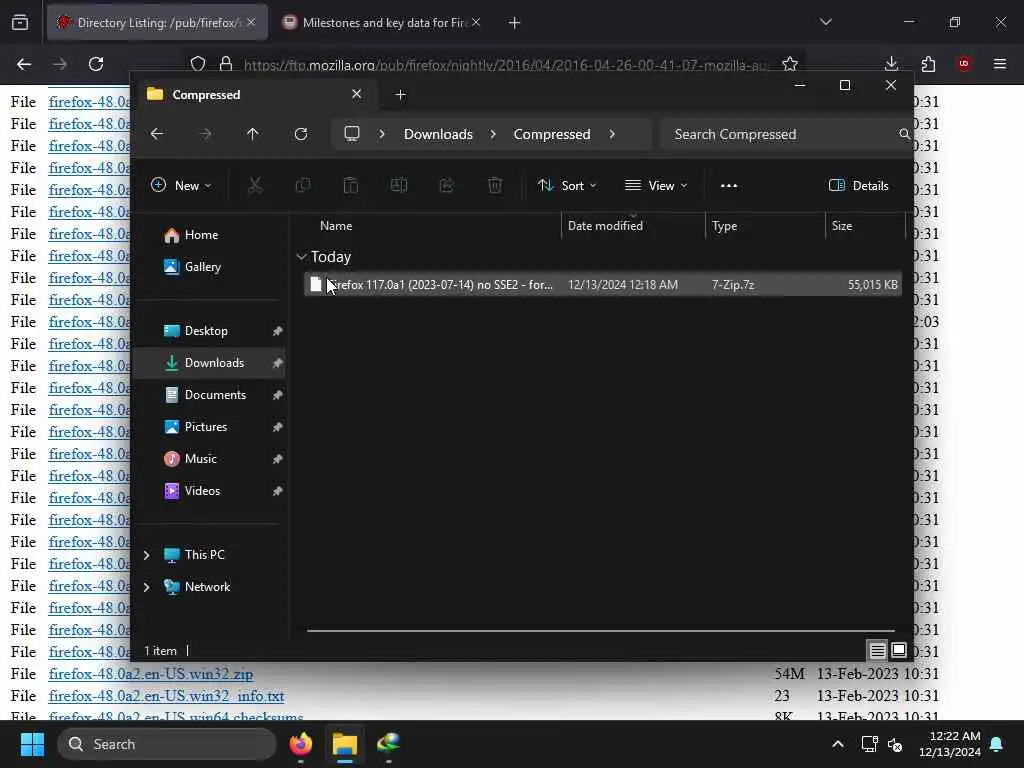Click the Rename icon in Explorer toolbar

pos(399,185)
